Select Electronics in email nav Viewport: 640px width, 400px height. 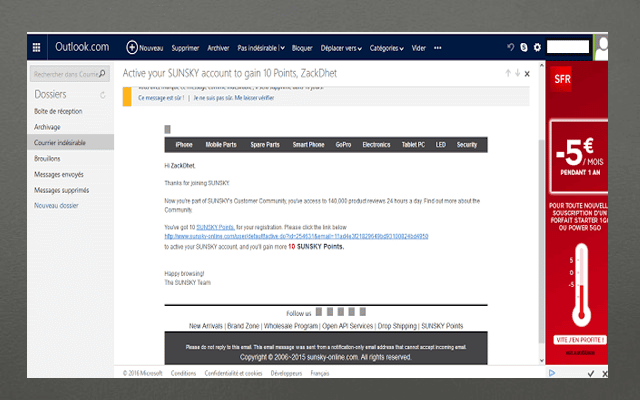coord(376,144)
